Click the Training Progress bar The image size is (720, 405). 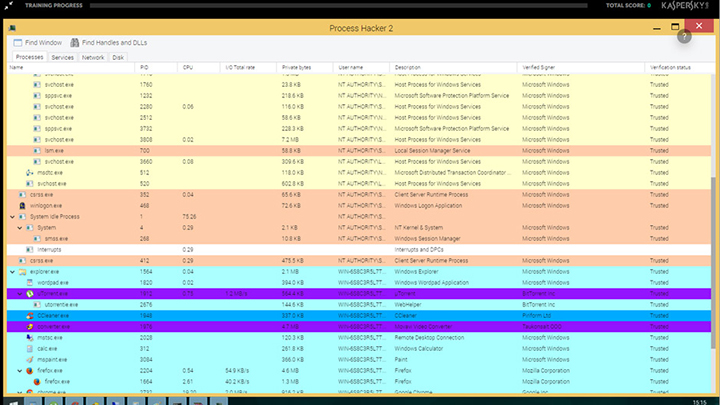(x=339, y=6)
